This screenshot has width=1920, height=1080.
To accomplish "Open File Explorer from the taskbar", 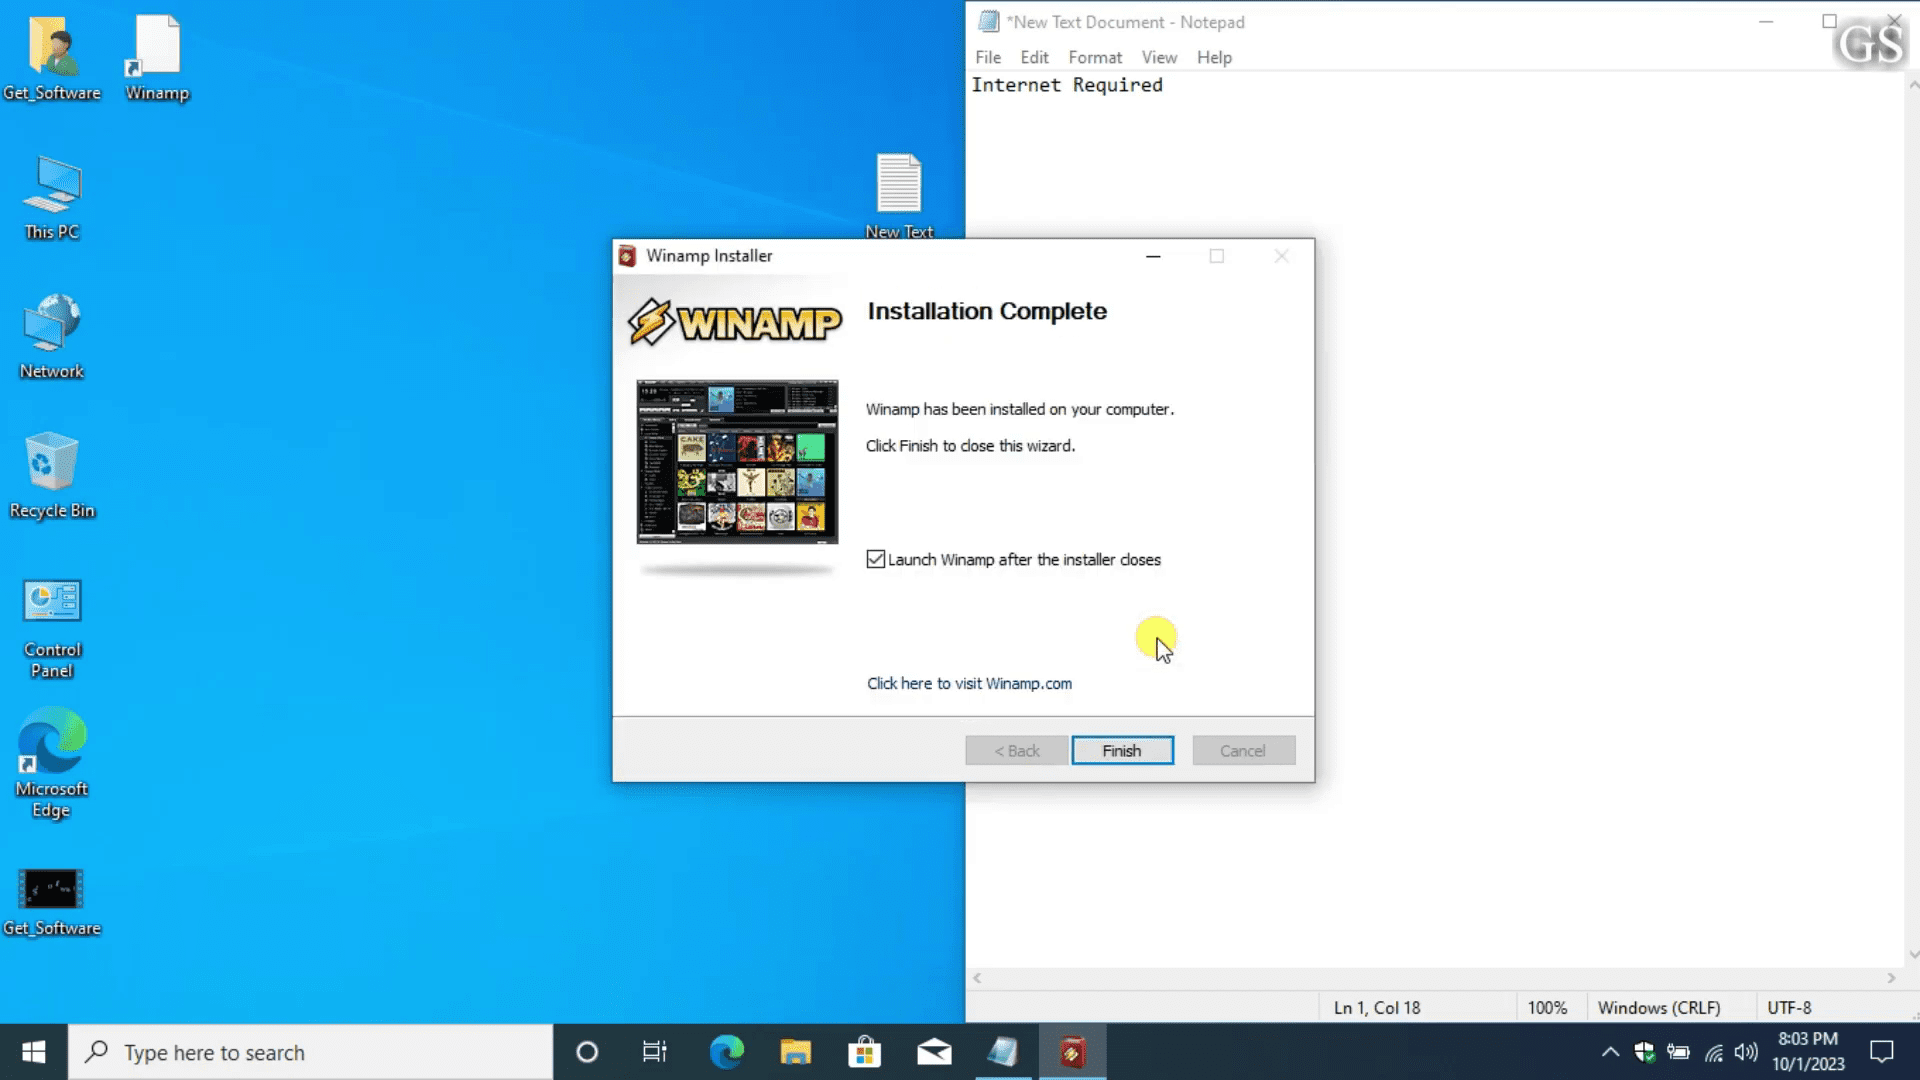I will (796, 1052).
